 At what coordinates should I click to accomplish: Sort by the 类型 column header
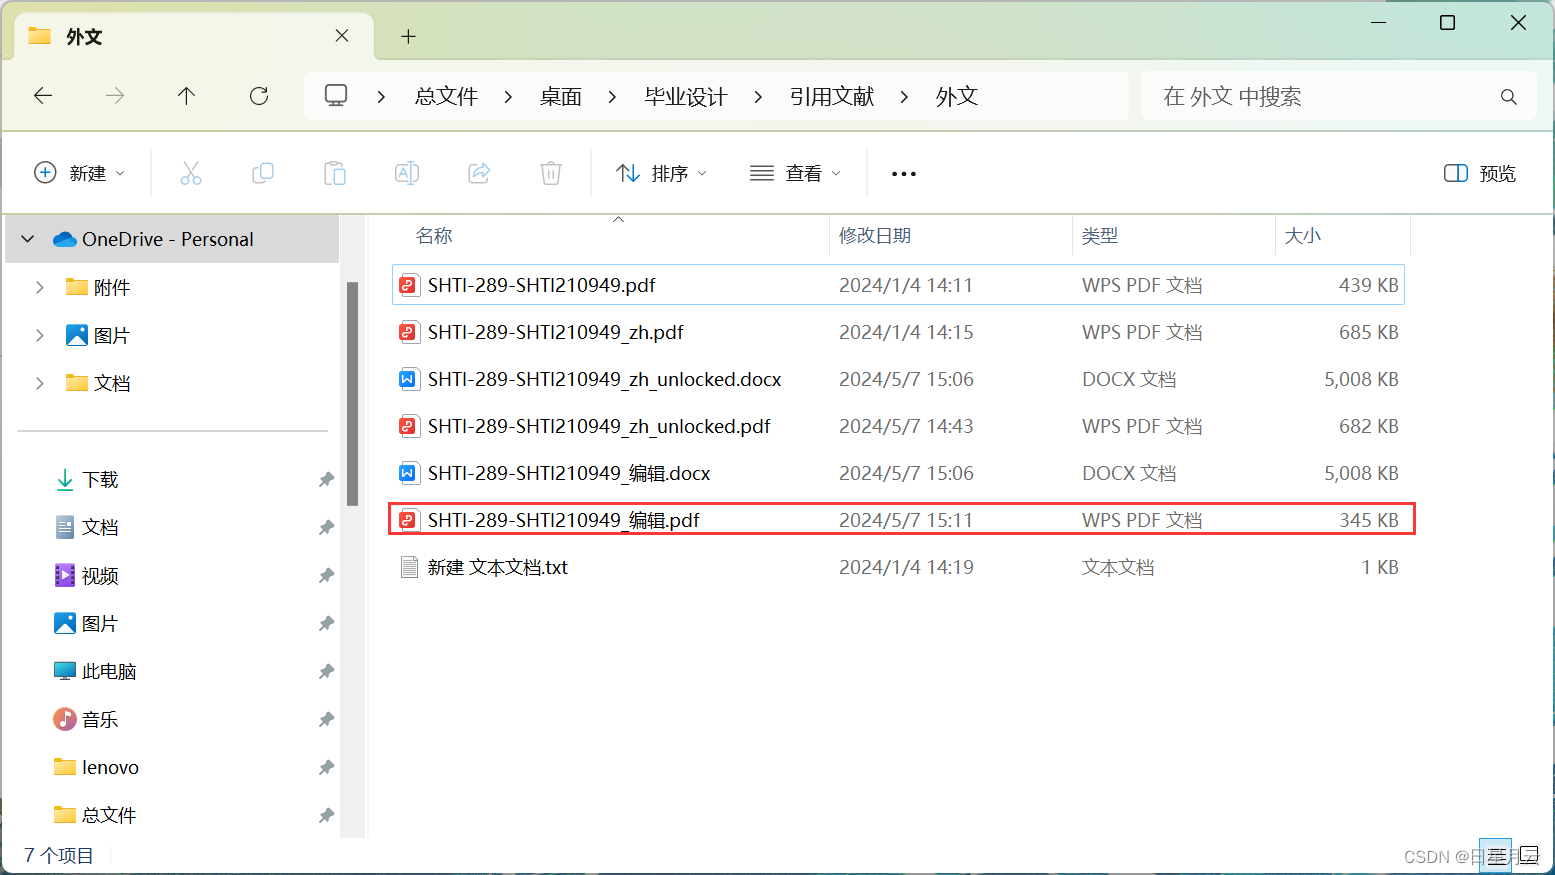(x=1100, y=236)
